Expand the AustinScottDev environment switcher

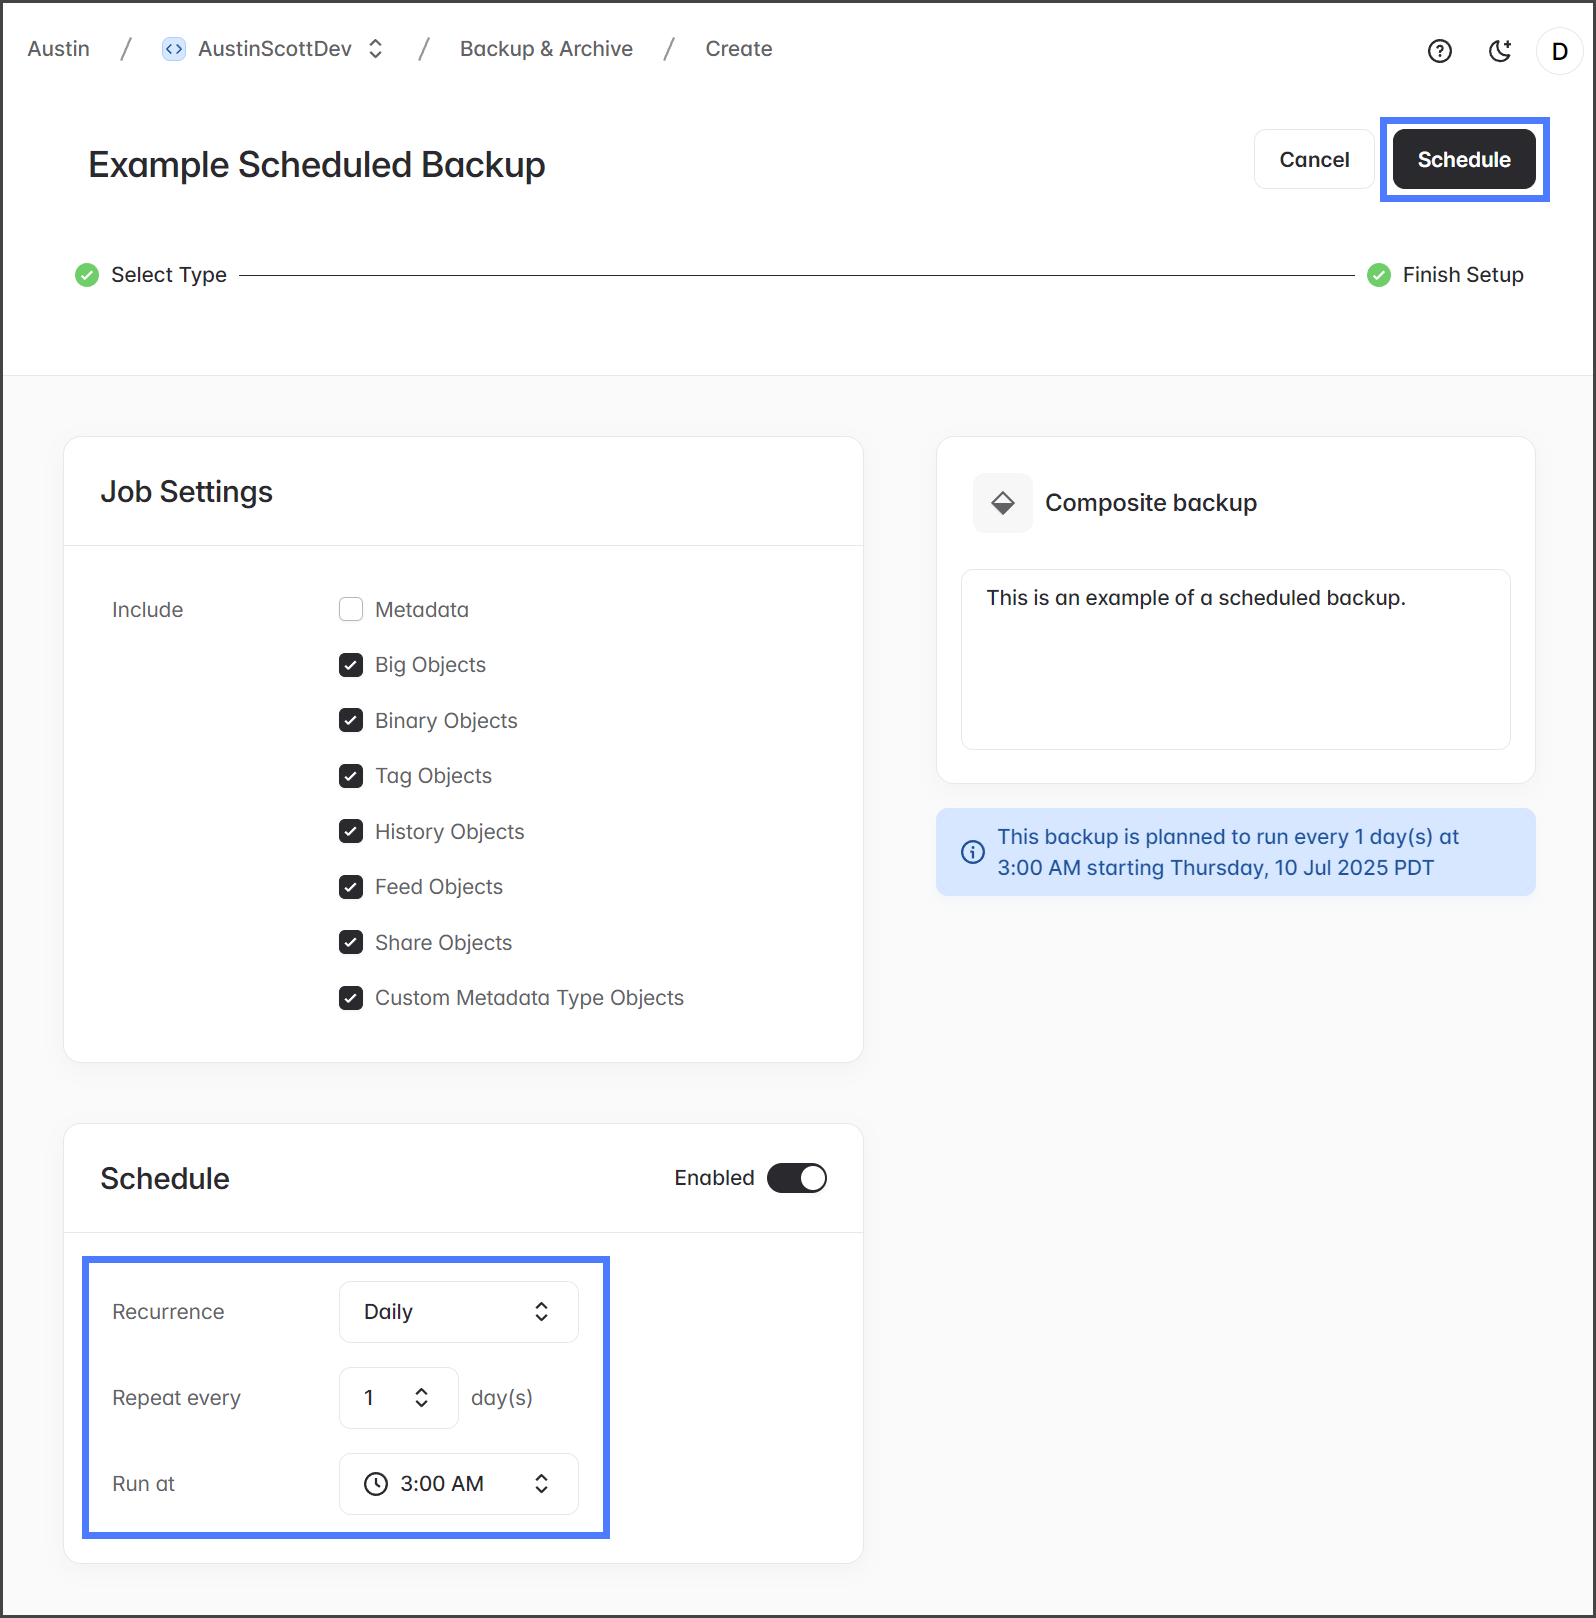tap(376, 49)
